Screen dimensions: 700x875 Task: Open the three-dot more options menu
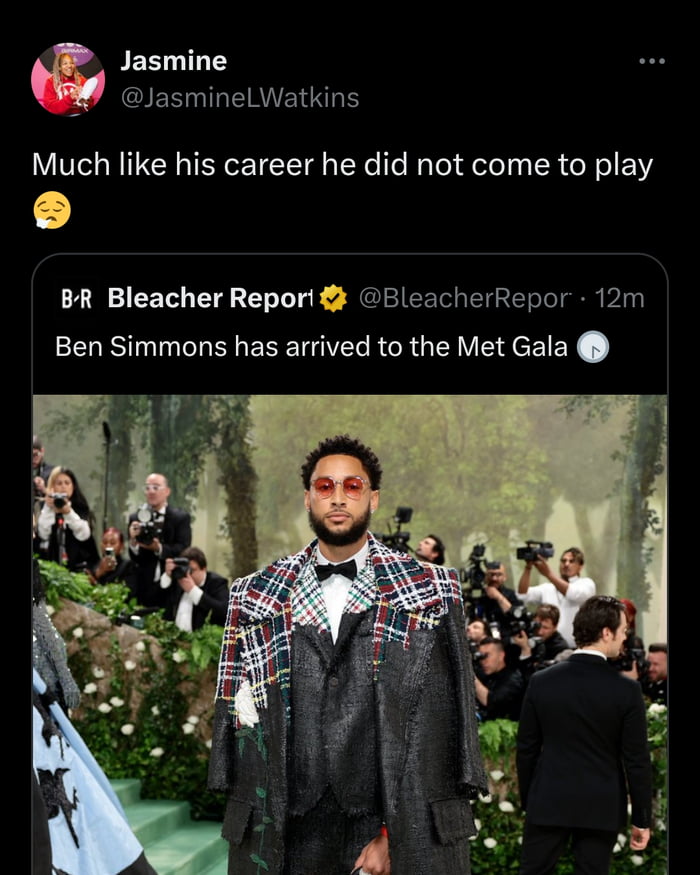pyautogui.click(x=651, y=62)
